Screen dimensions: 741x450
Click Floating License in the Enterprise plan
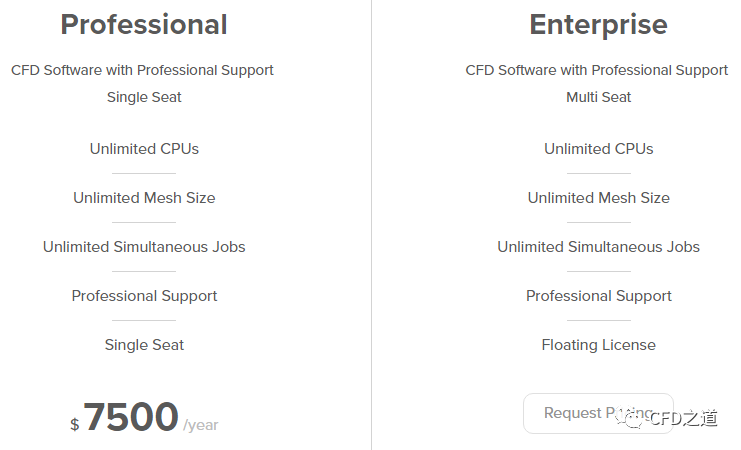[598, 345]
